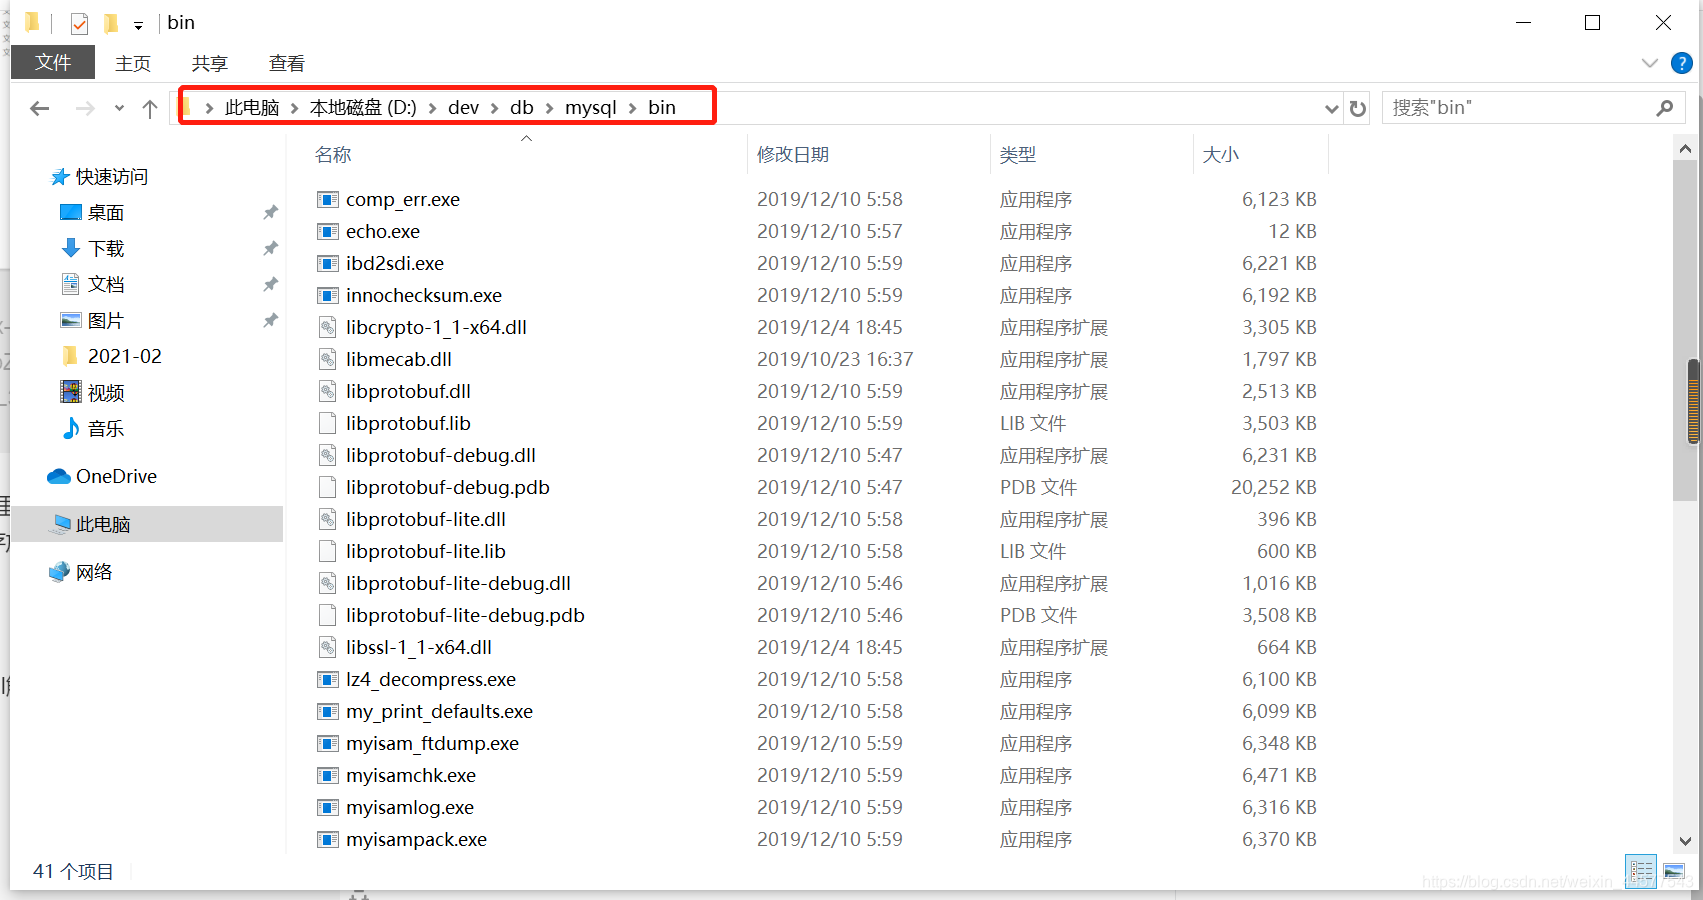Click 此电脑 in the address breadcrumb
Screen dimensions: 1703x900
252,107
